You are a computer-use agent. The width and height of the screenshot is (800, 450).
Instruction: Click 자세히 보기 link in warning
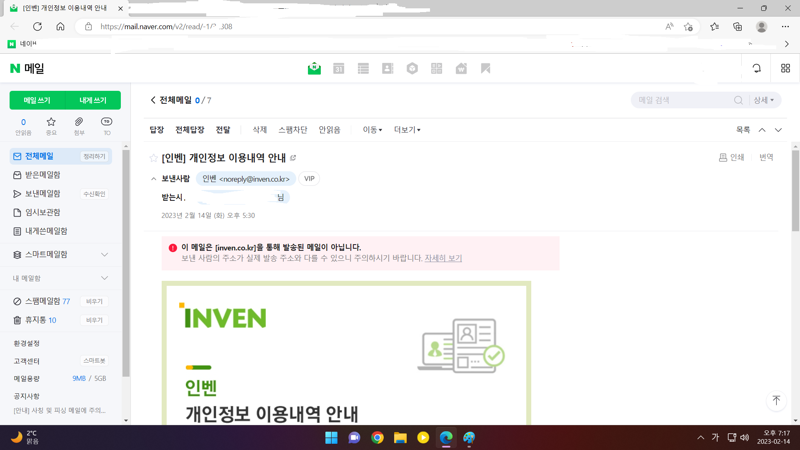tap(443, 258)
